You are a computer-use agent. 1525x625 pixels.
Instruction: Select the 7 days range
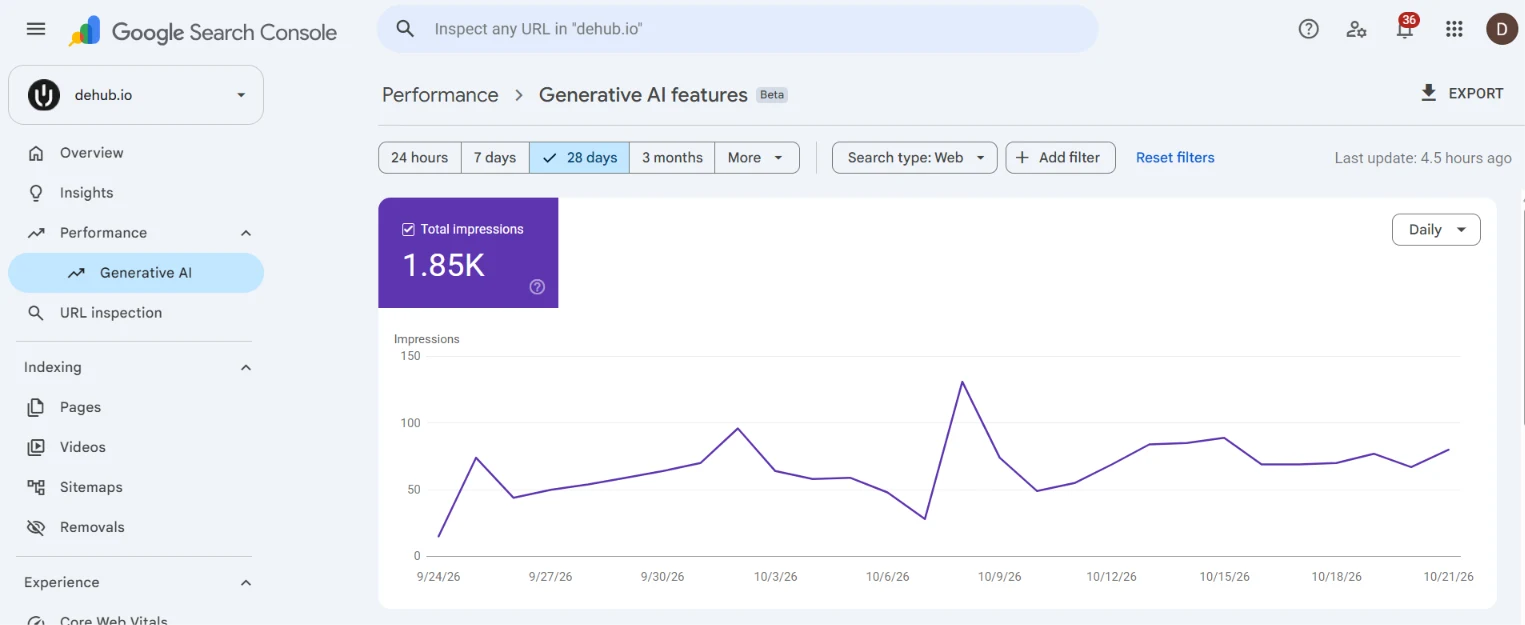click(x=495, y=157)
